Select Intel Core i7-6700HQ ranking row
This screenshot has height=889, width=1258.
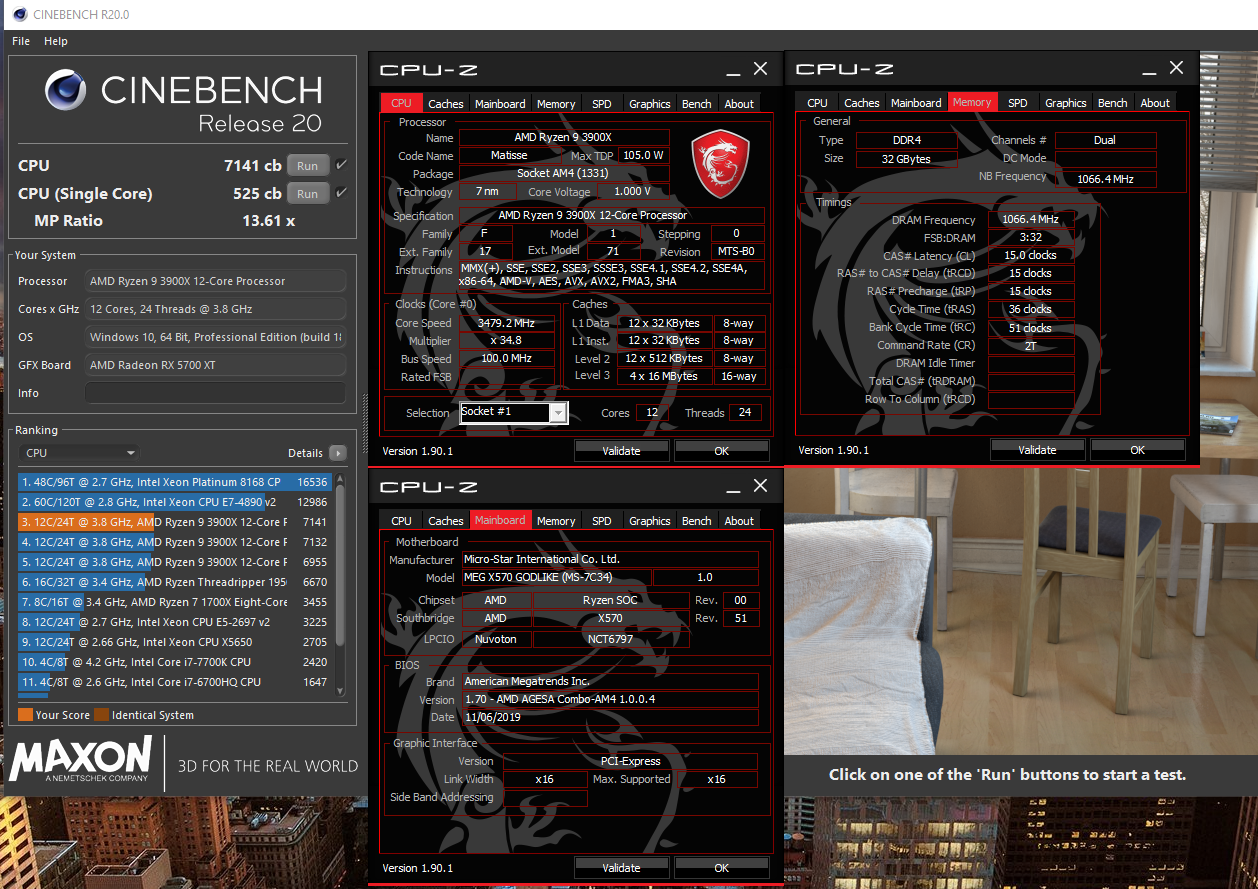174,682
